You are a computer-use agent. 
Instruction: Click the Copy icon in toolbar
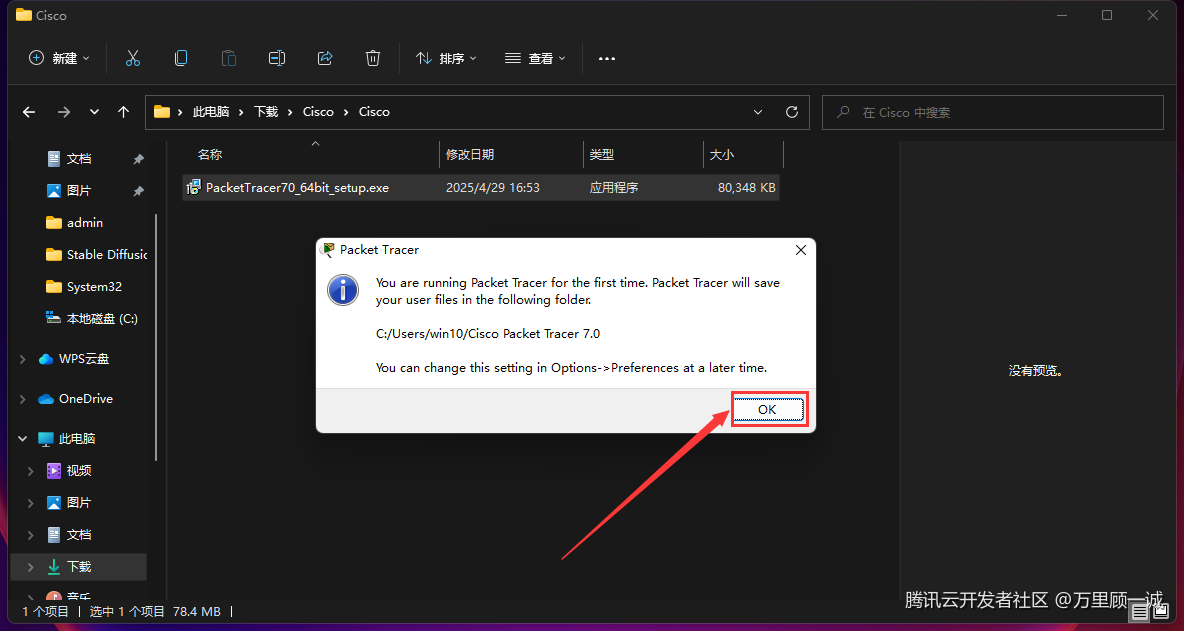[180, 58]
